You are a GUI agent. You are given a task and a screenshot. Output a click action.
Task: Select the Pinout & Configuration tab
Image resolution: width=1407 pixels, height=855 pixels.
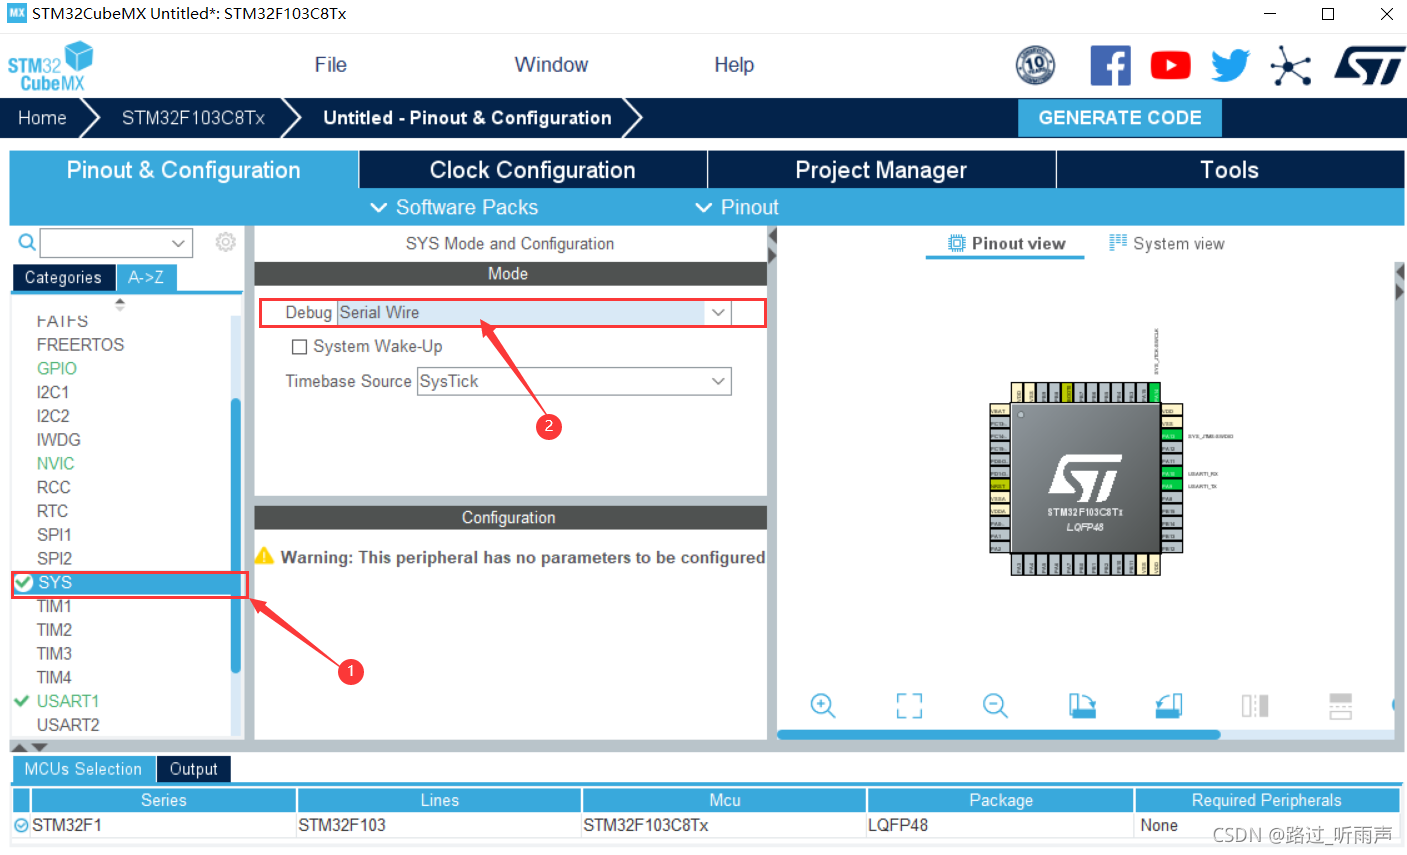184,170
